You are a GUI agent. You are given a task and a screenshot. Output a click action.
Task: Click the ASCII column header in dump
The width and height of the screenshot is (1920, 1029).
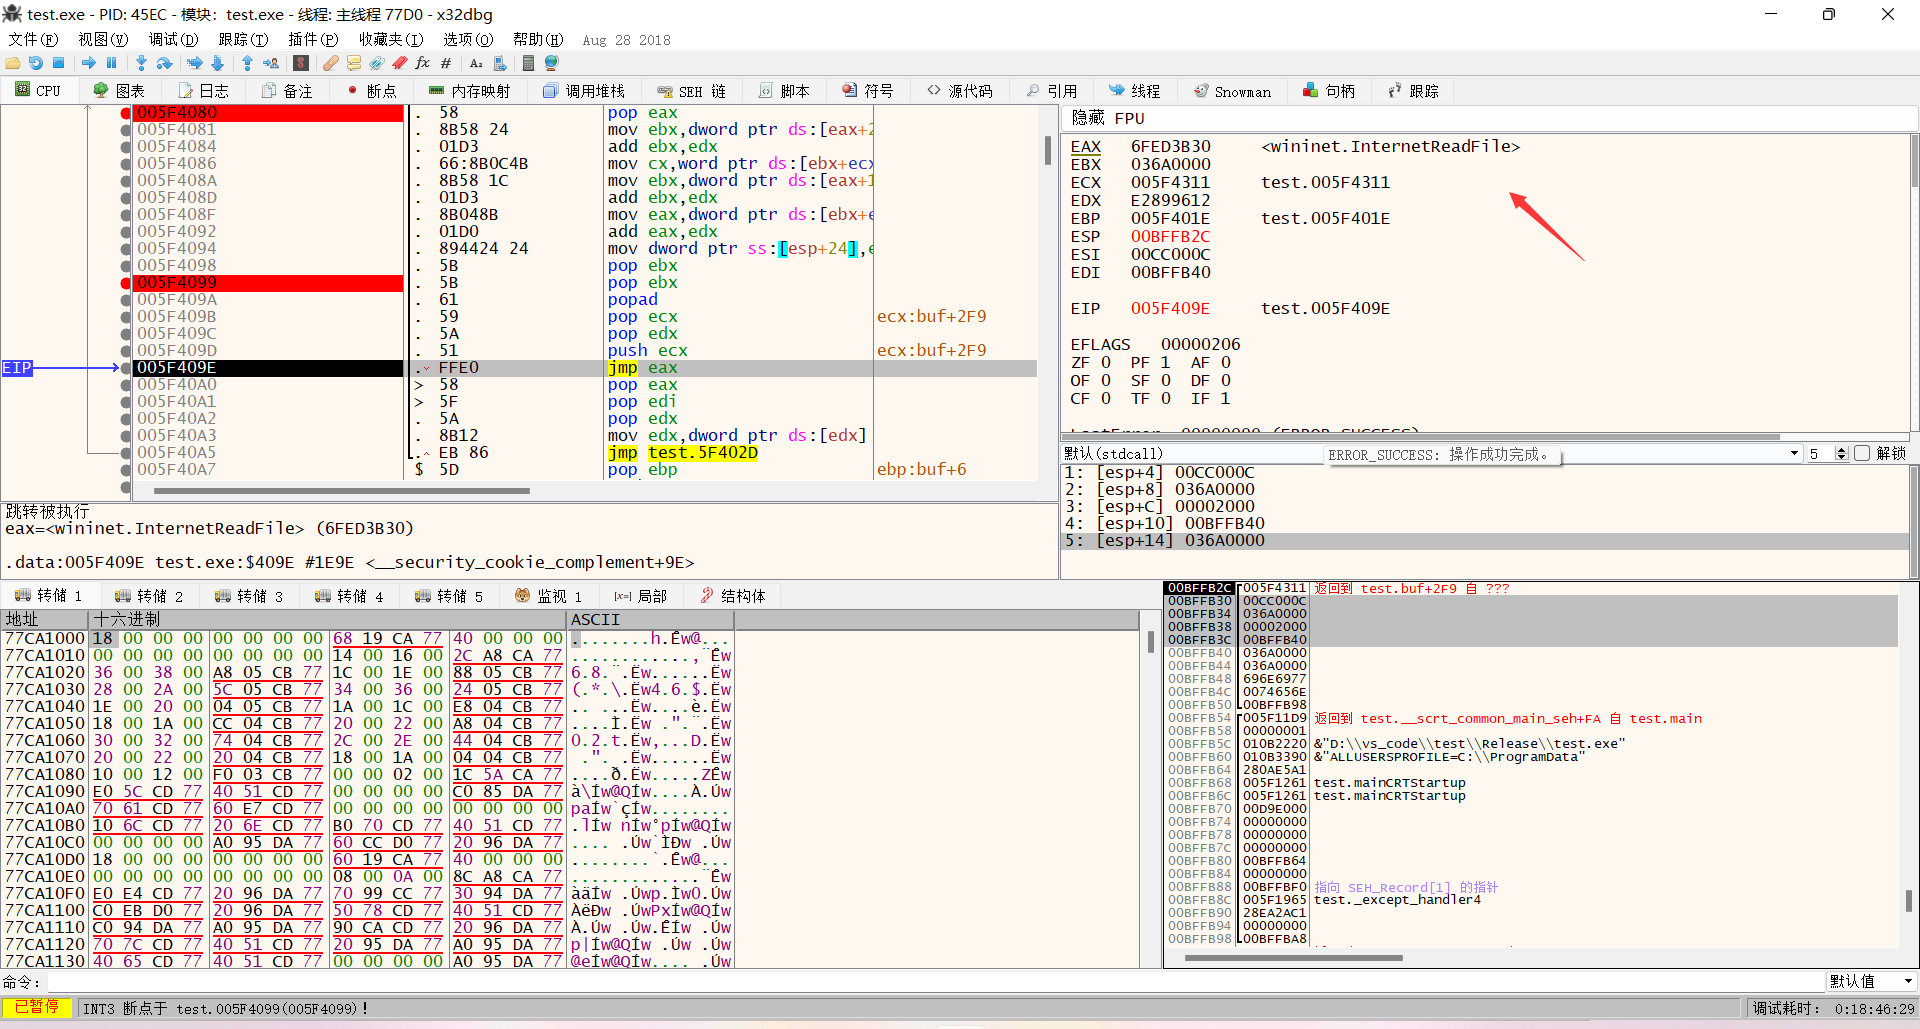click(650, 620)
